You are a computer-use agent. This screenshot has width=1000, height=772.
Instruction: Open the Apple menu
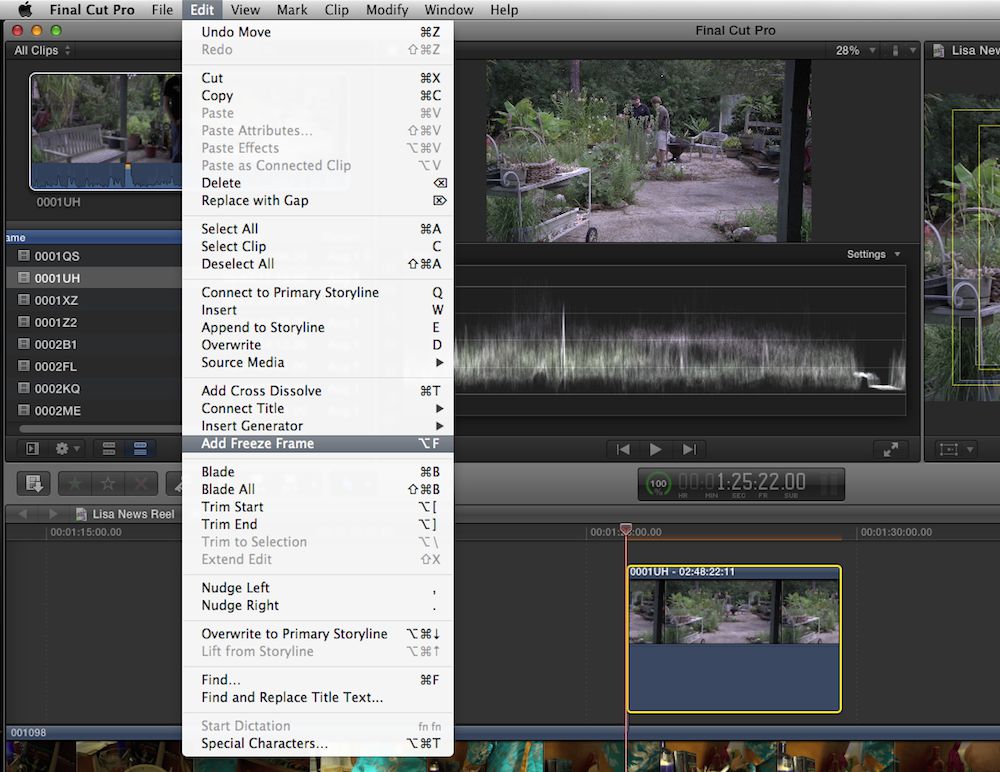coord(25,10)
